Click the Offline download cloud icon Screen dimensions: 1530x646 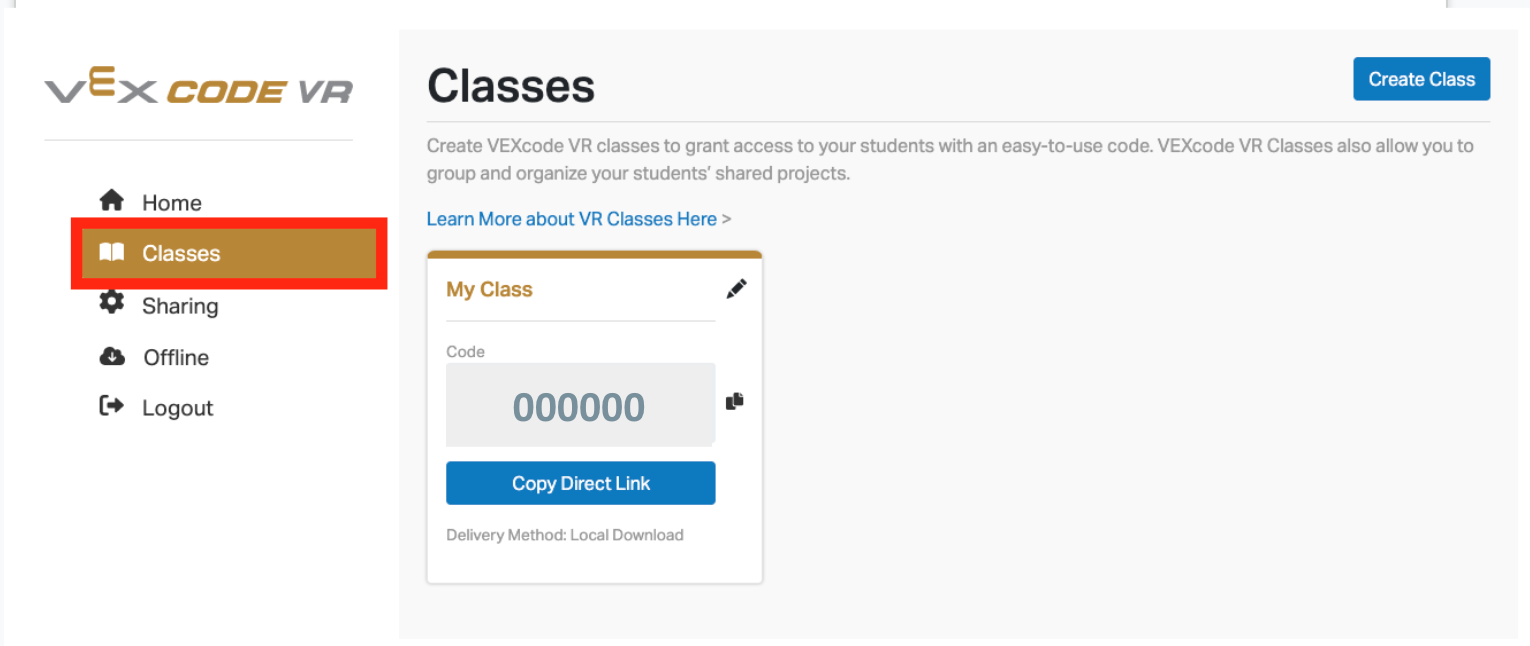click(112, 356)
